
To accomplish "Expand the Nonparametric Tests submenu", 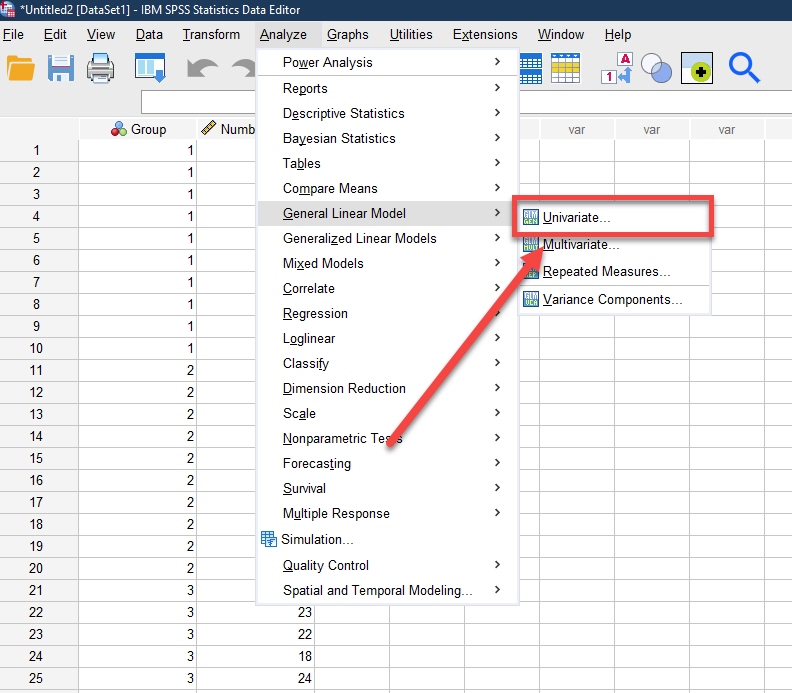I will [388, 438].
